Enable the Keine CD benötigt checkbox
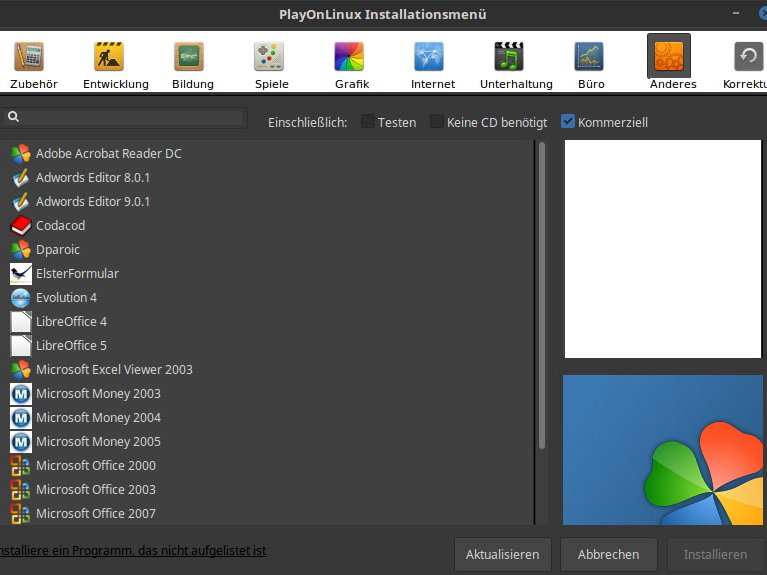This screenshot has width=767, height=575. (437, 121)
